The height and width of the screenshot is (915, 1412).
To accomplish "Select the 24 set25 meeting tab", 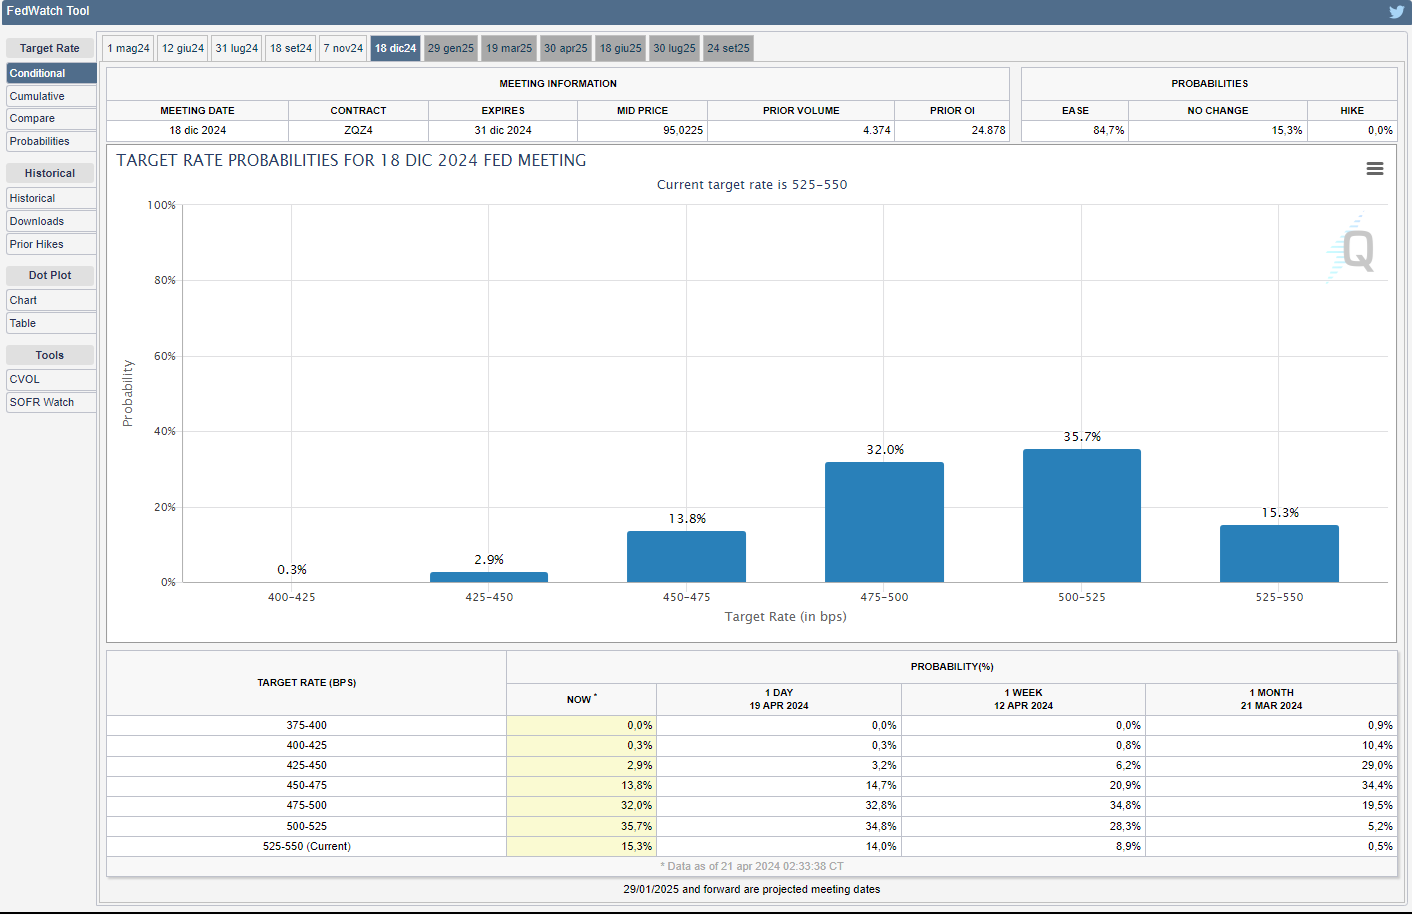I will coord(728,48).
